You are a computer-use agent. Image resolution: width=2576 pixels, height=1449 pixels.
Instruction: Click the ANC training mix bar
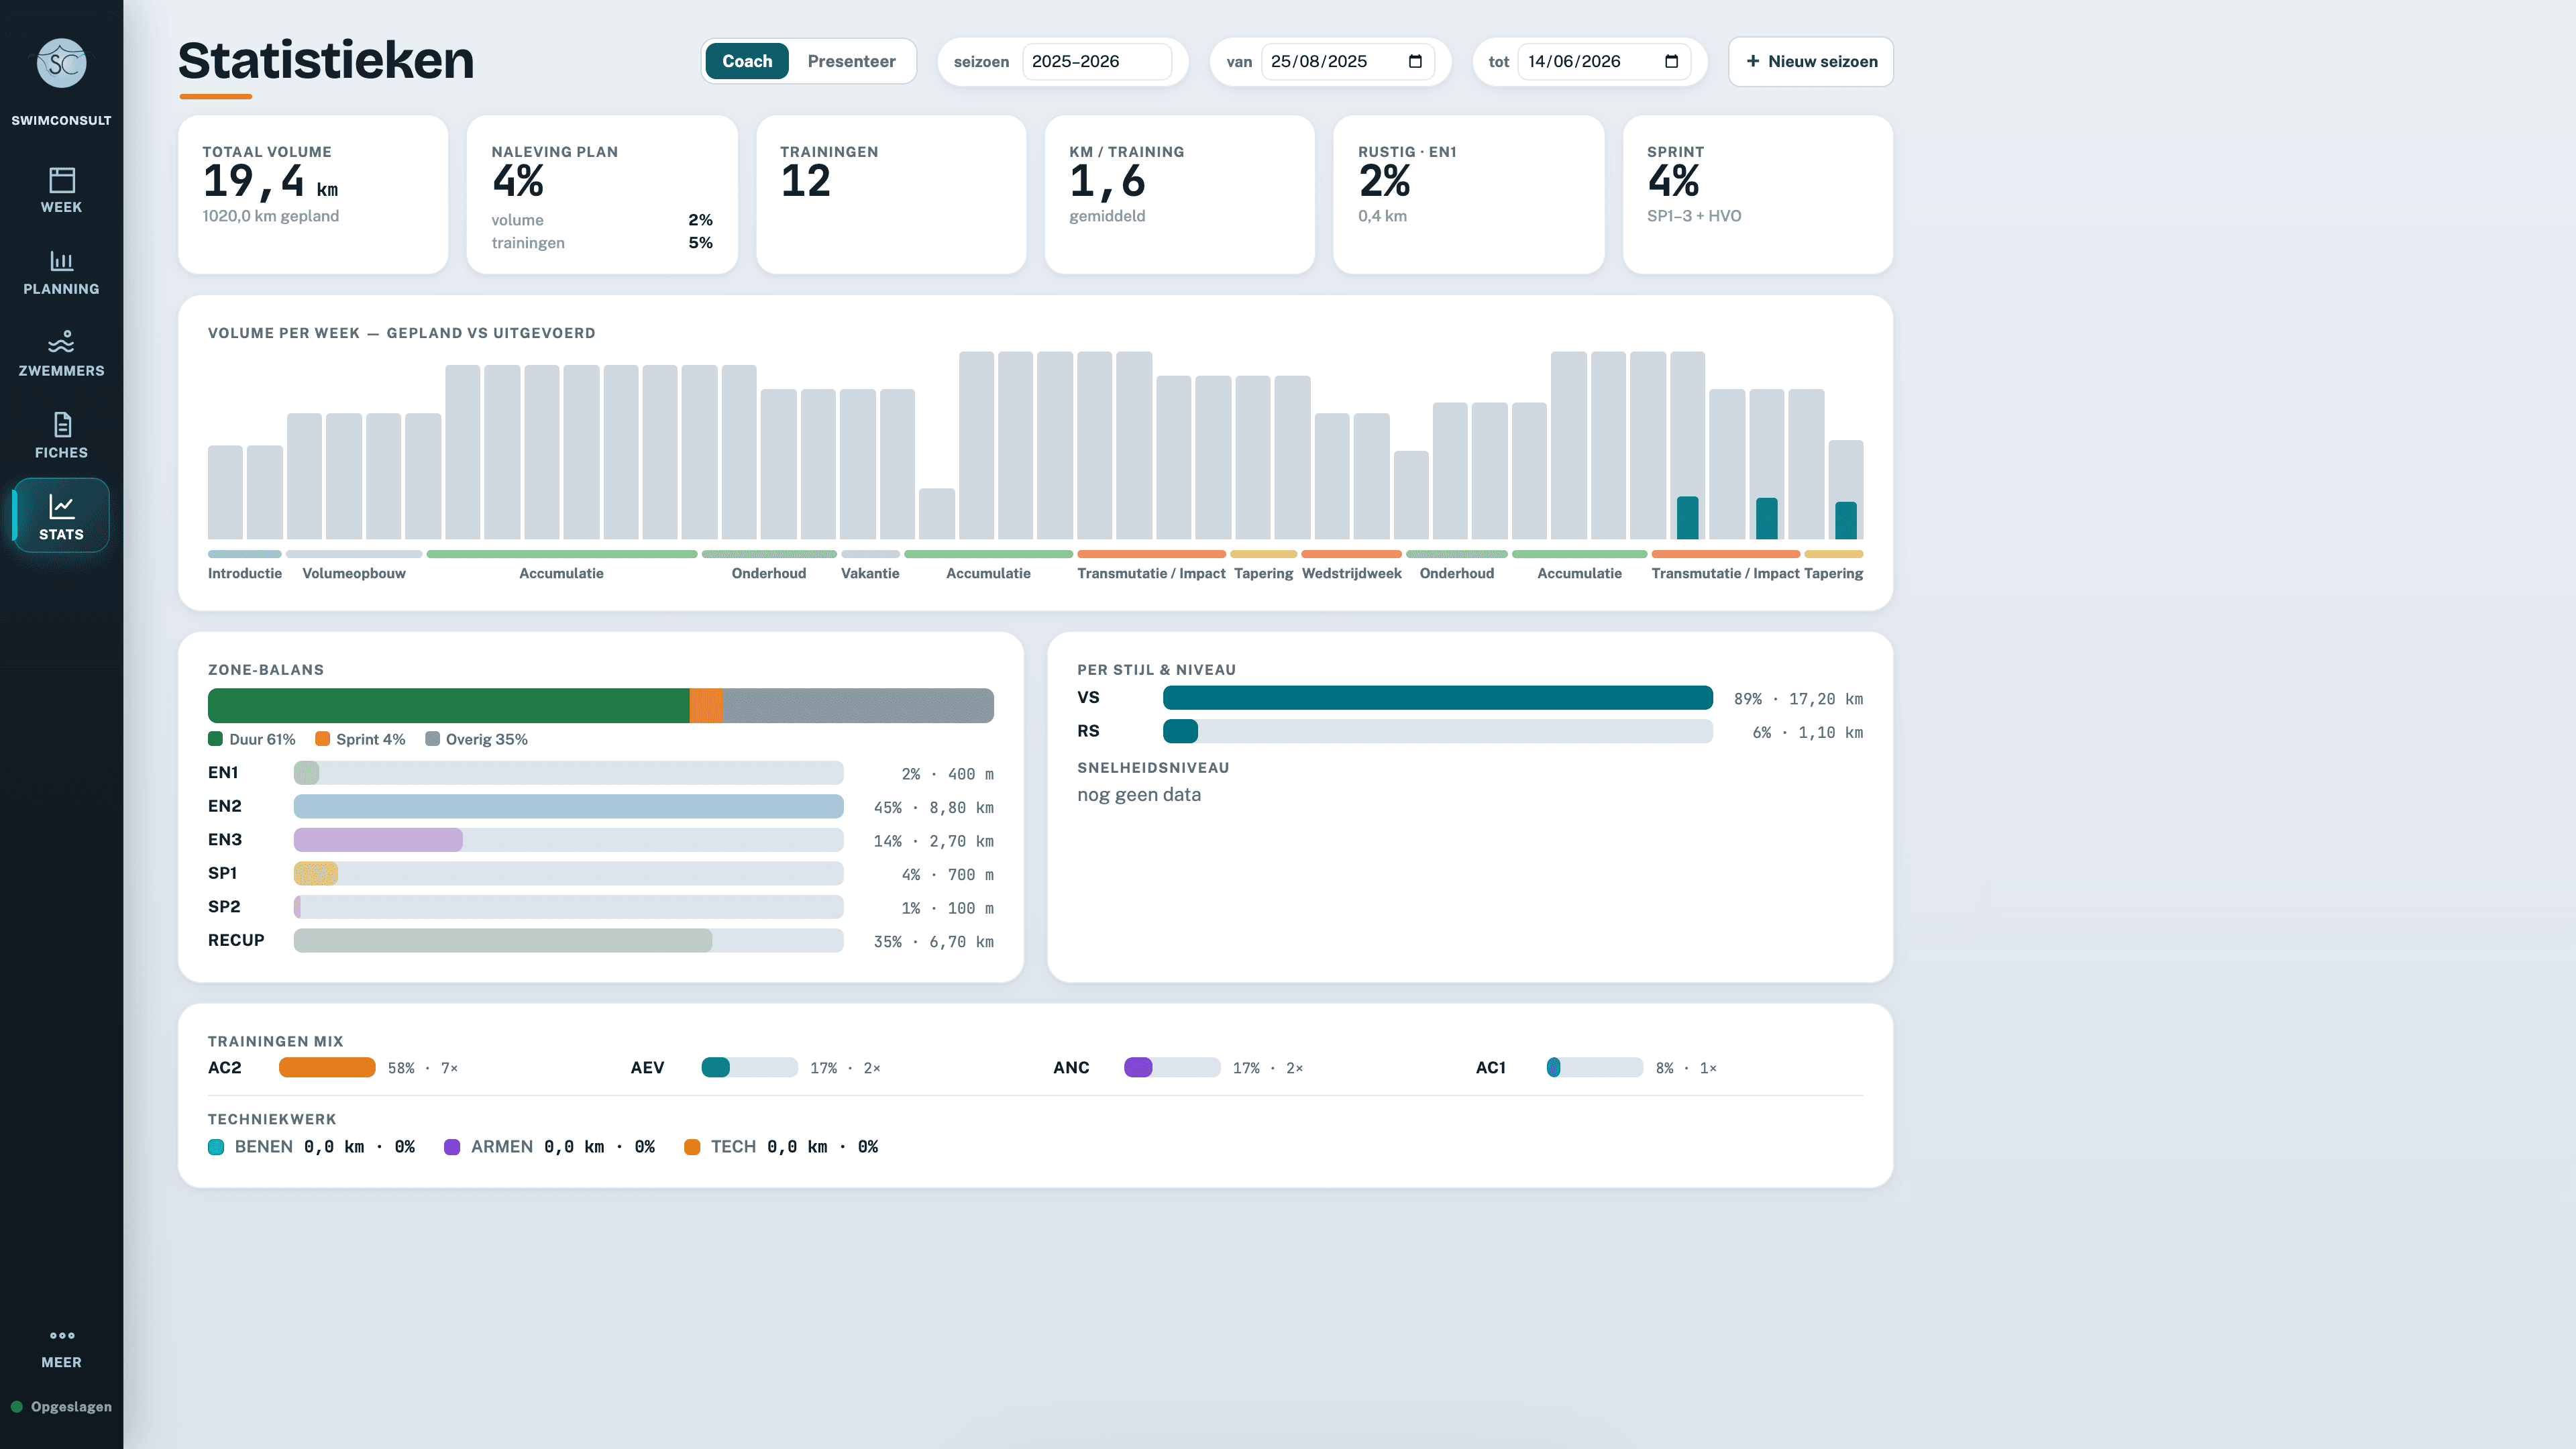click(1172, 1068)
